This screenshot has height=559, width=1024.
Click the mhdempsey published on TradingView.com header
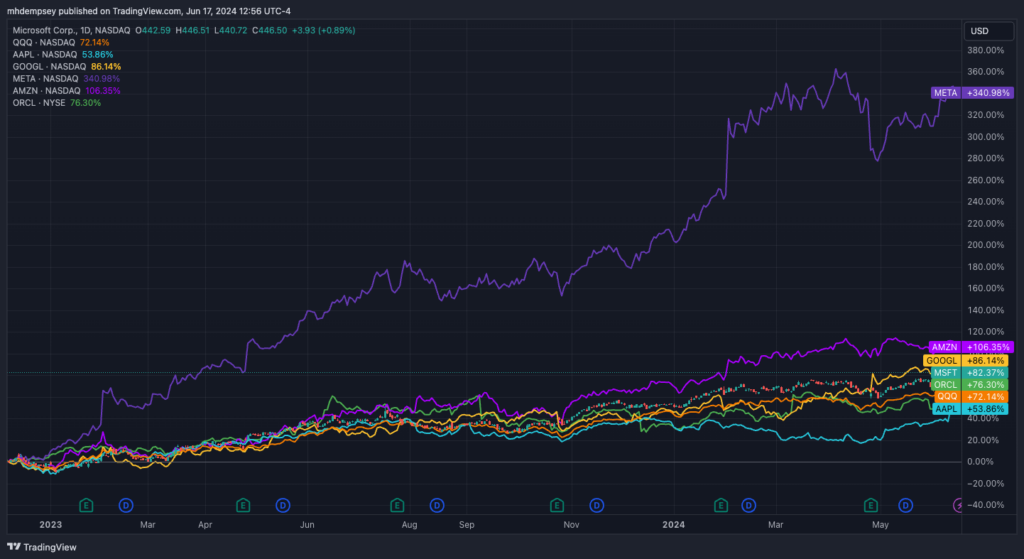click(x=149, y=11)
